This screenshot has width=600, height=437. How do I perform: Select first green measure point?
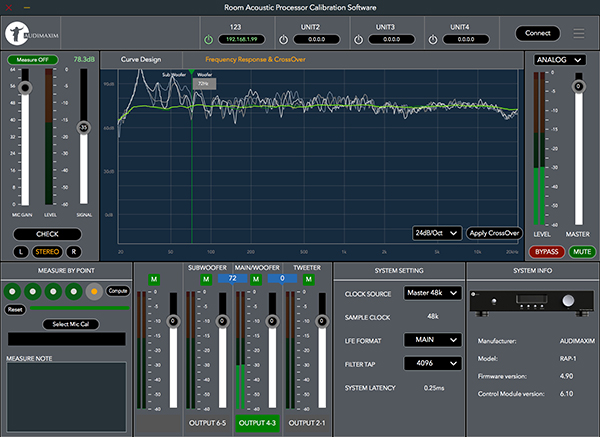pyautogui.click(x=12, y=292)
